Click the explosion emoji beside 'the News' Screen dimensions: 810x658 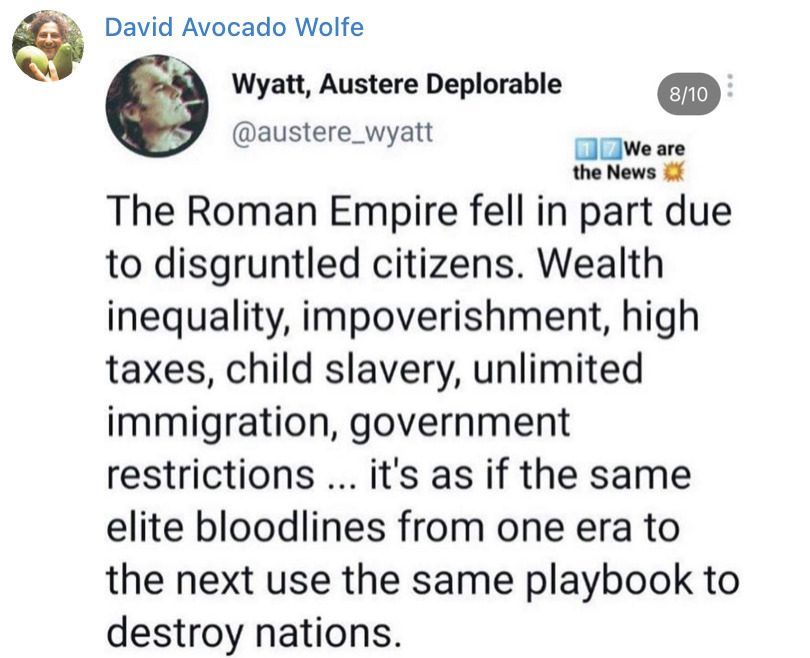point(673,171)
